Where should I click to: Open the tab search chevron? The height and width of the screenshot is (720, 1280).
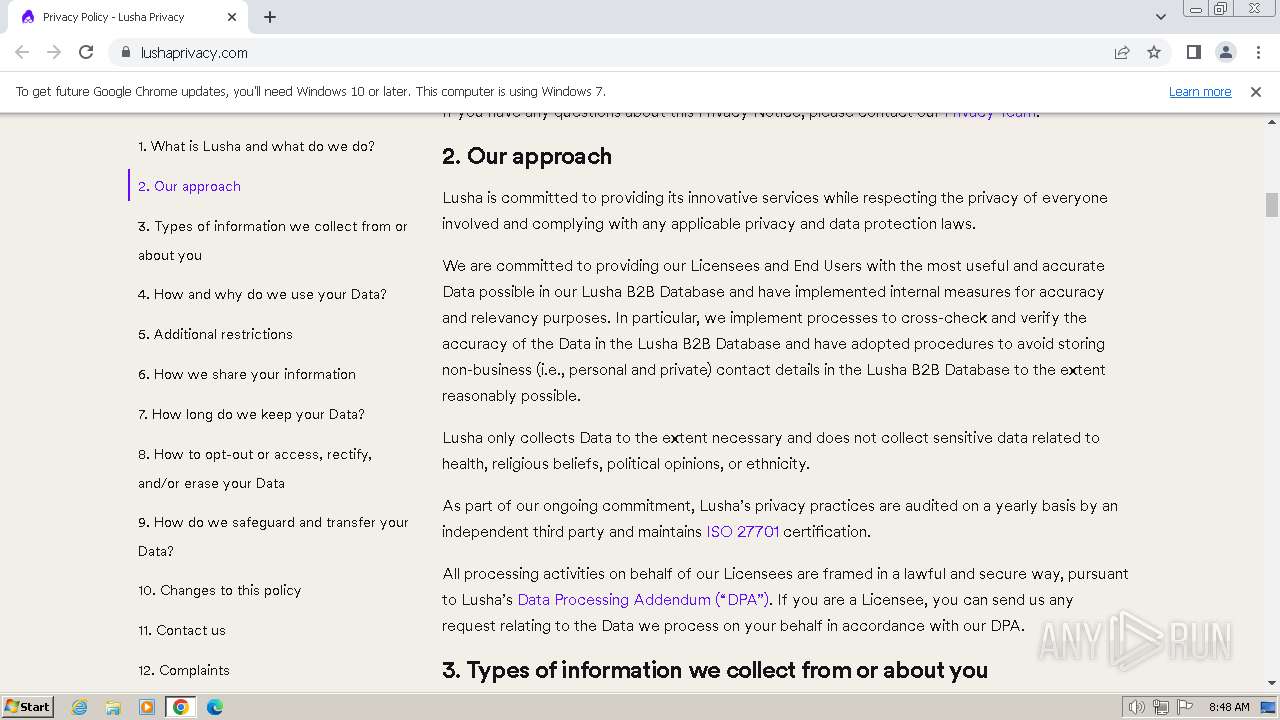pos(1160,17)
